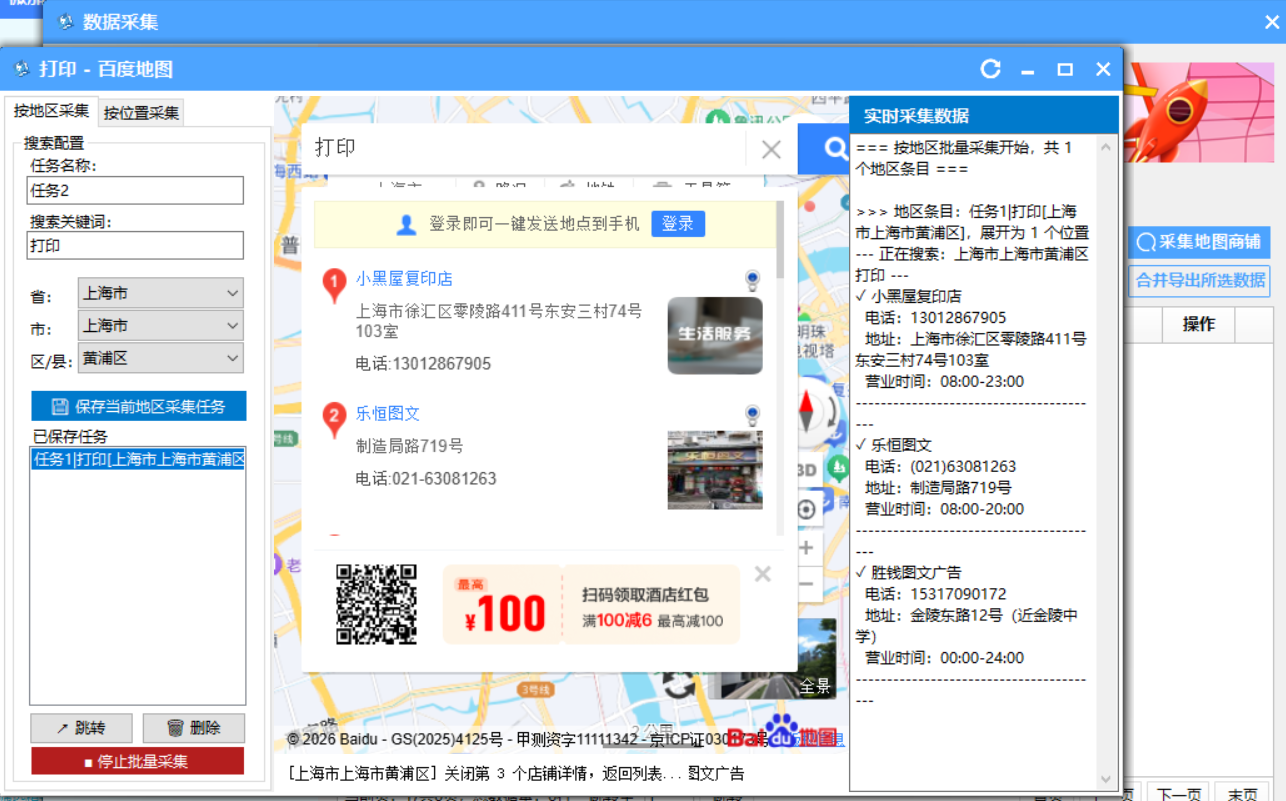Click the rocket banner image in the 数据采集 window
The height and width of the screenshot is (801, 1286).
tap(1199, 113)
